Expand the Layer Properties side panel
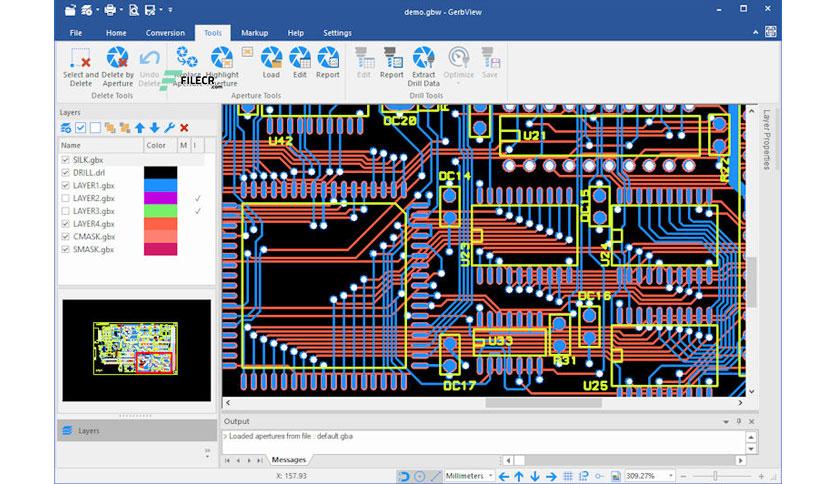Viewport: 836px width, 484px height. tap(766, 140)
